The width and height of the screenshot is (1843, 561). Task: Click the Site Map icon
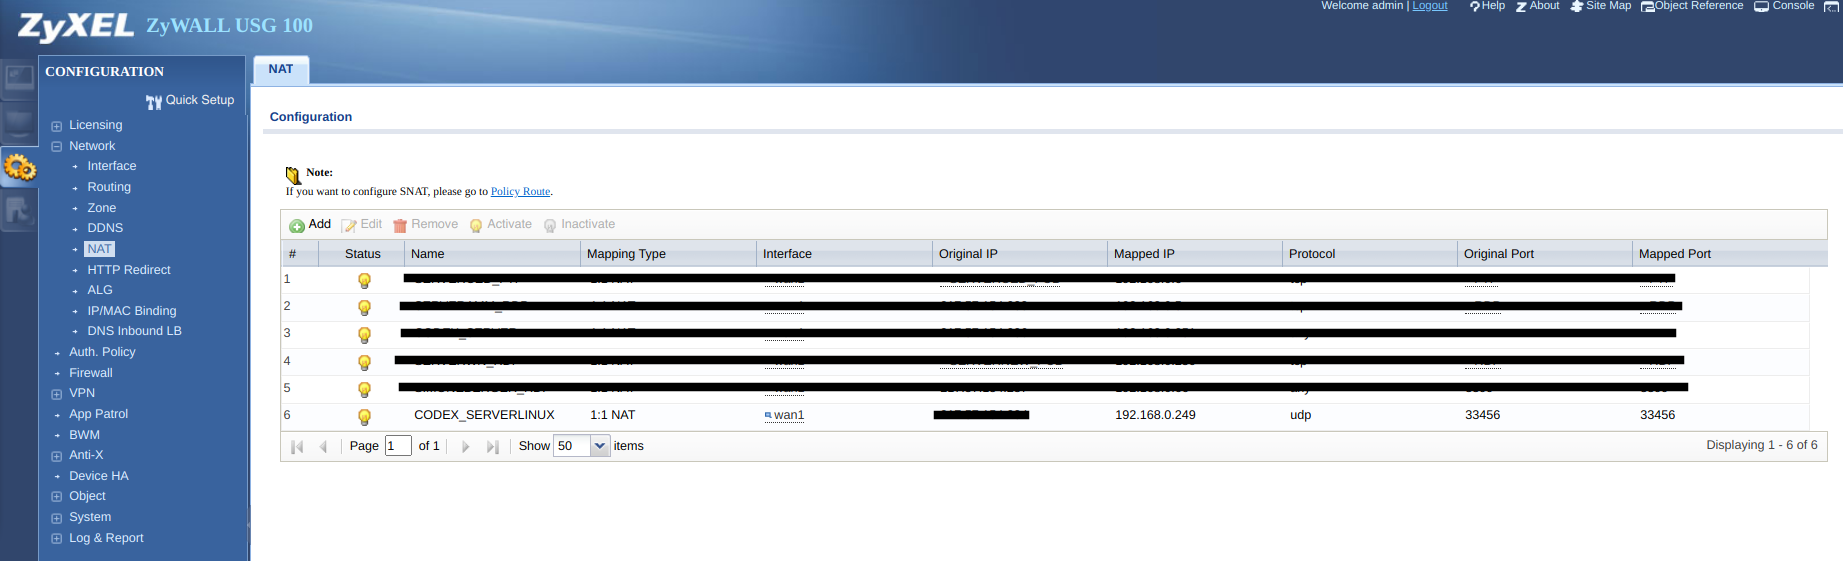tap(1577, 6)
